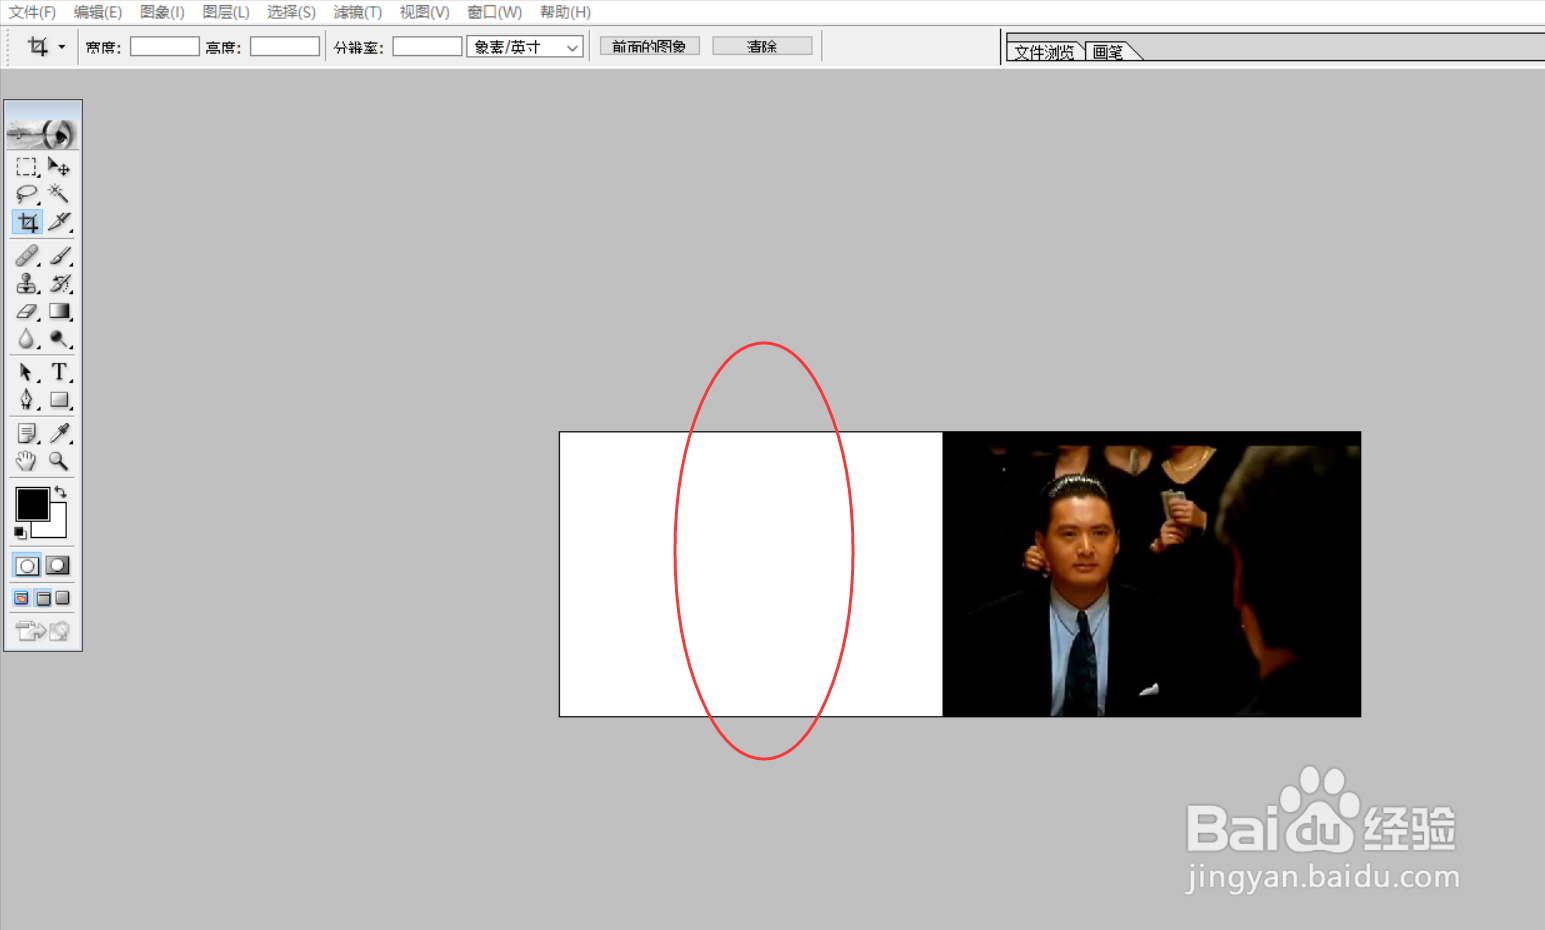Image resolution: width=1545 pixels, height=930 pixels.
Task: Jump to ImageReady button
Action: pos(42,631)
